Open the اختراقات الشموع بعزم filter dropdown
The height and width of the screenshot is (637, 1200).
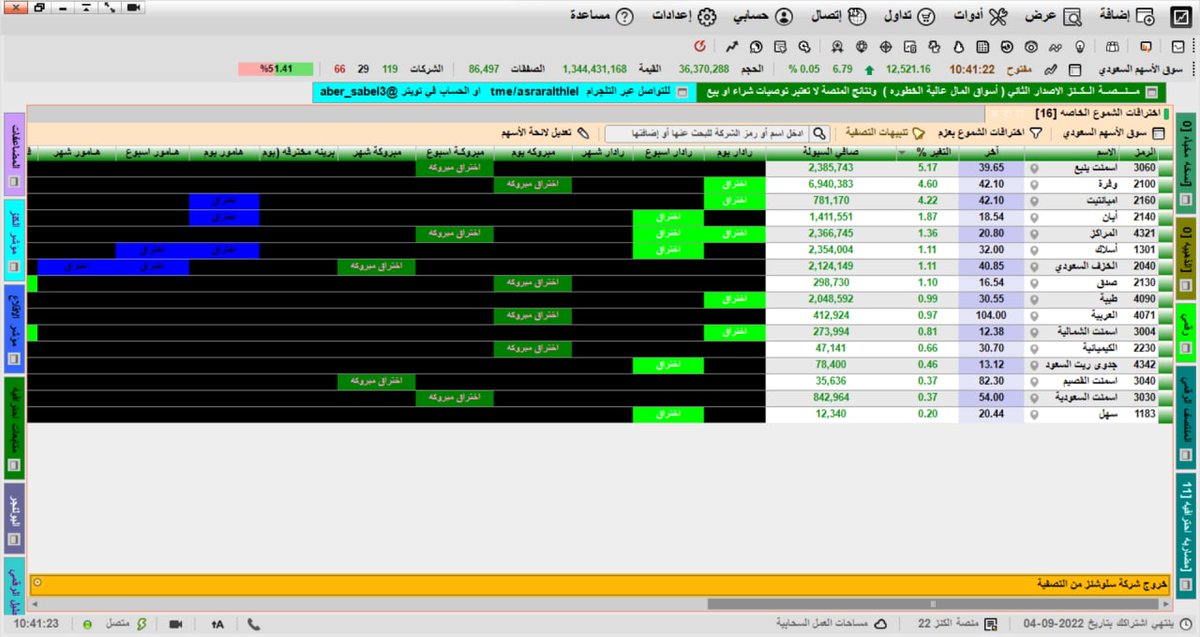988,133
